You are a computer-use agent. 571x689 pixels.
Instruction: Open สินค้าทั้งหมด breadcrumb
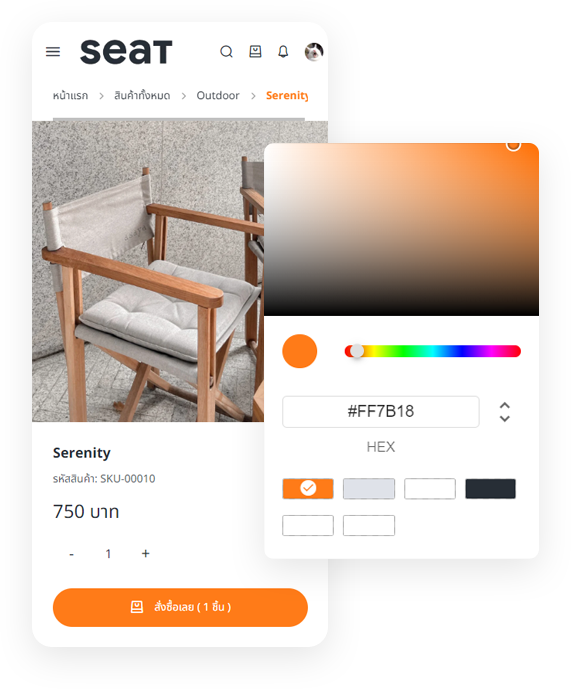[142, 95]
